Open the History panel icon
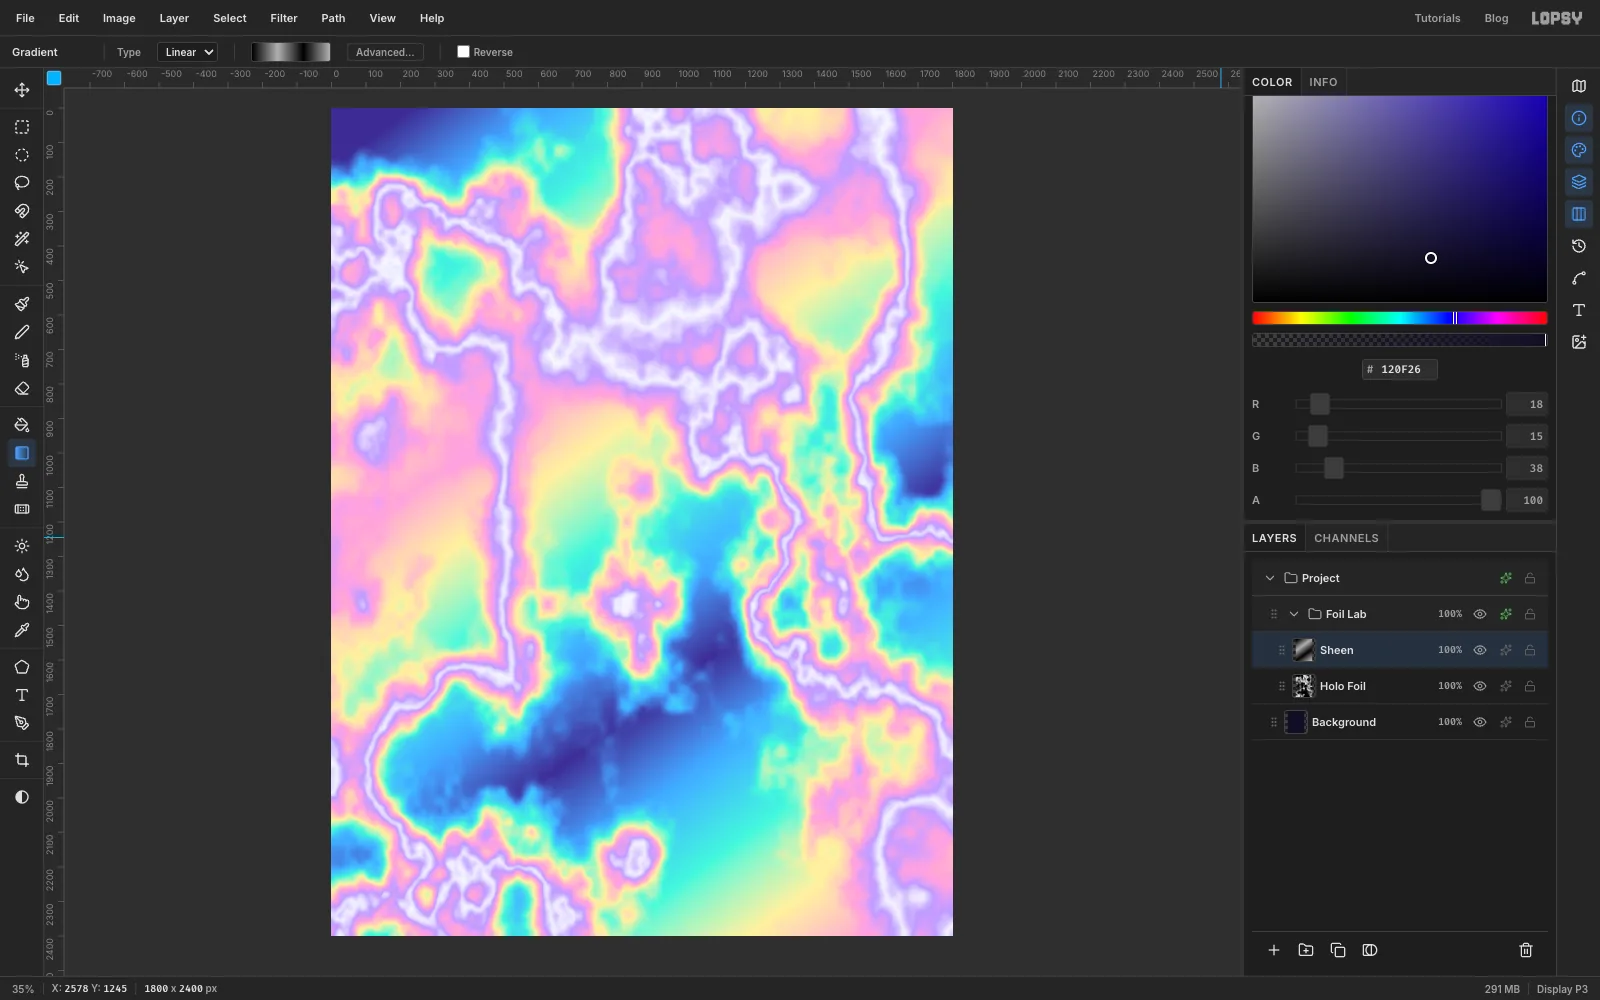 [x=1579, y=246]
